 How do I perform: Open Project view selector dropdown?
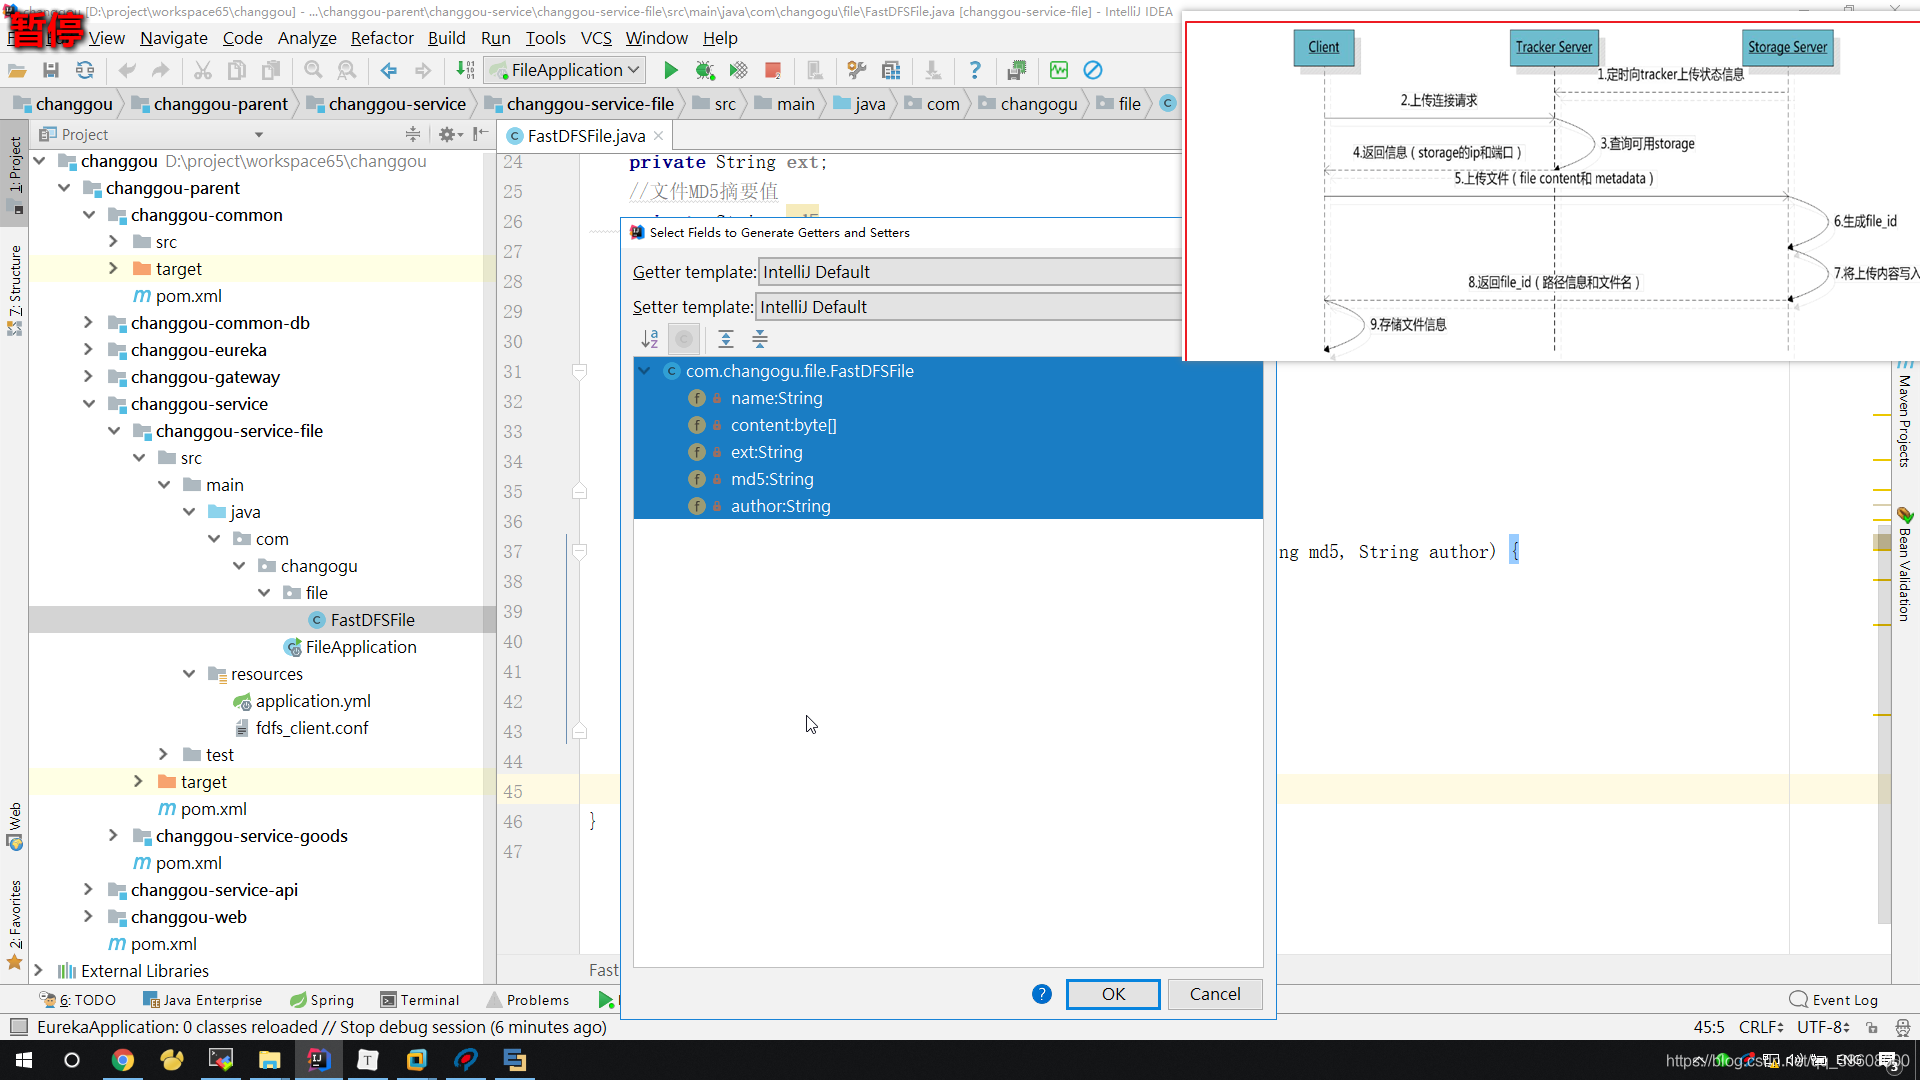(x=259, y=134)
